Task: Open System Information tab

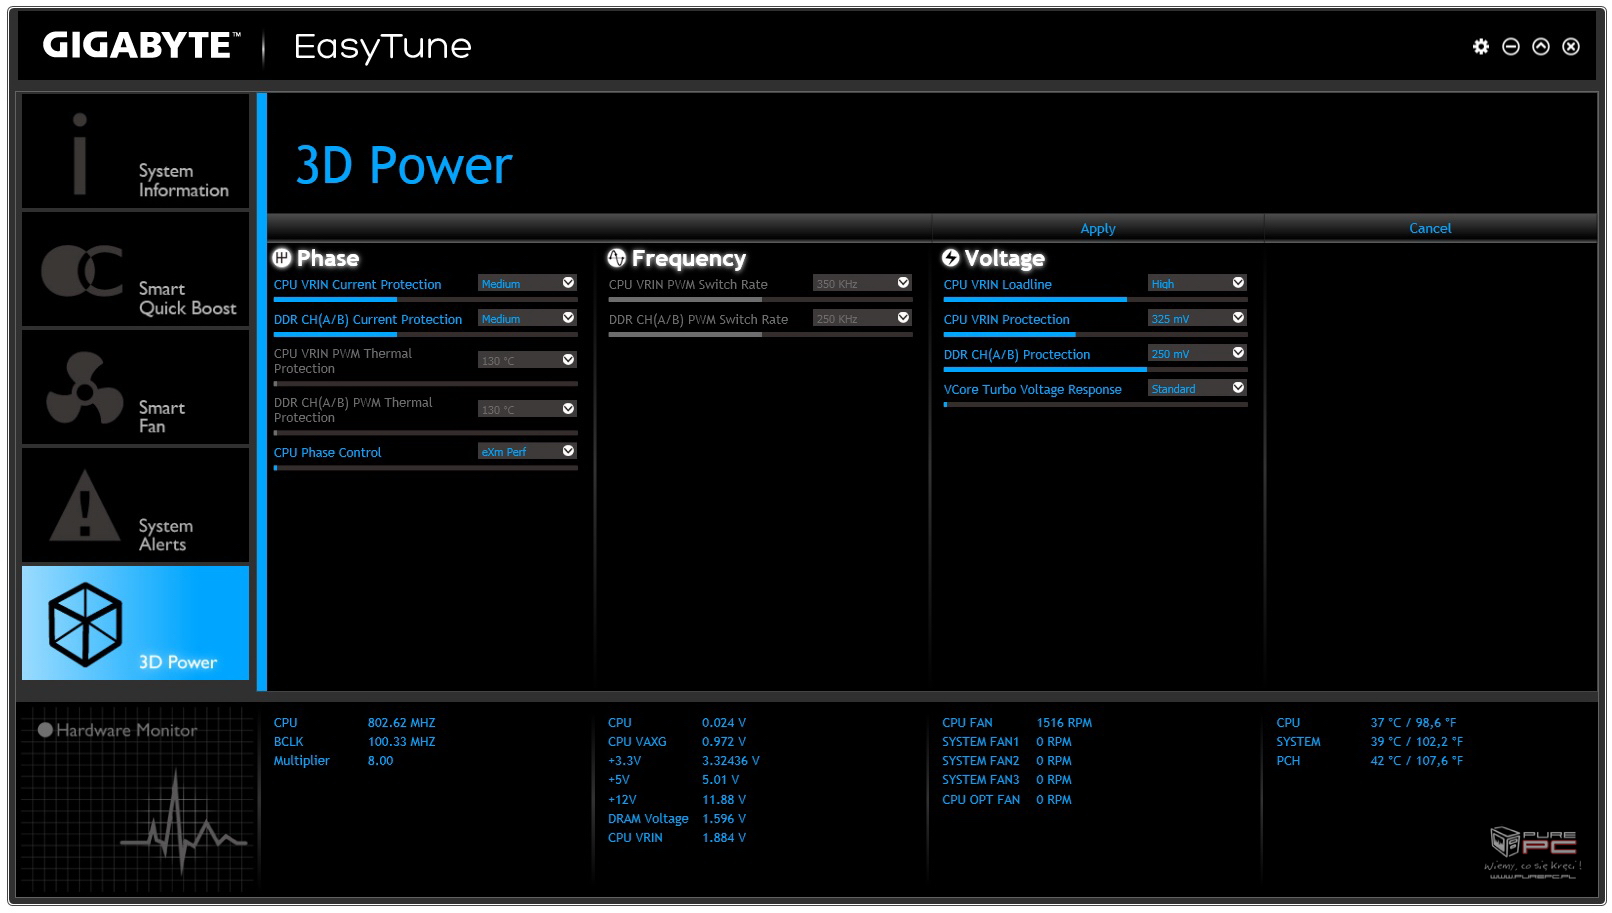Action: [x=136, y=151]
